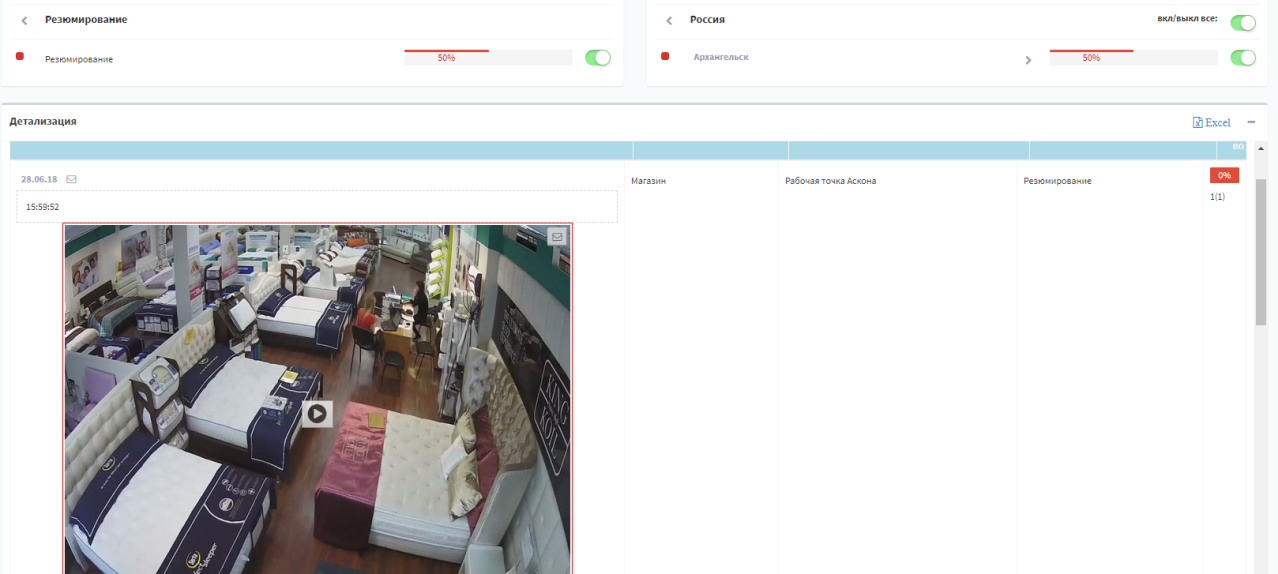Play the store camera video

pos(317,413)
